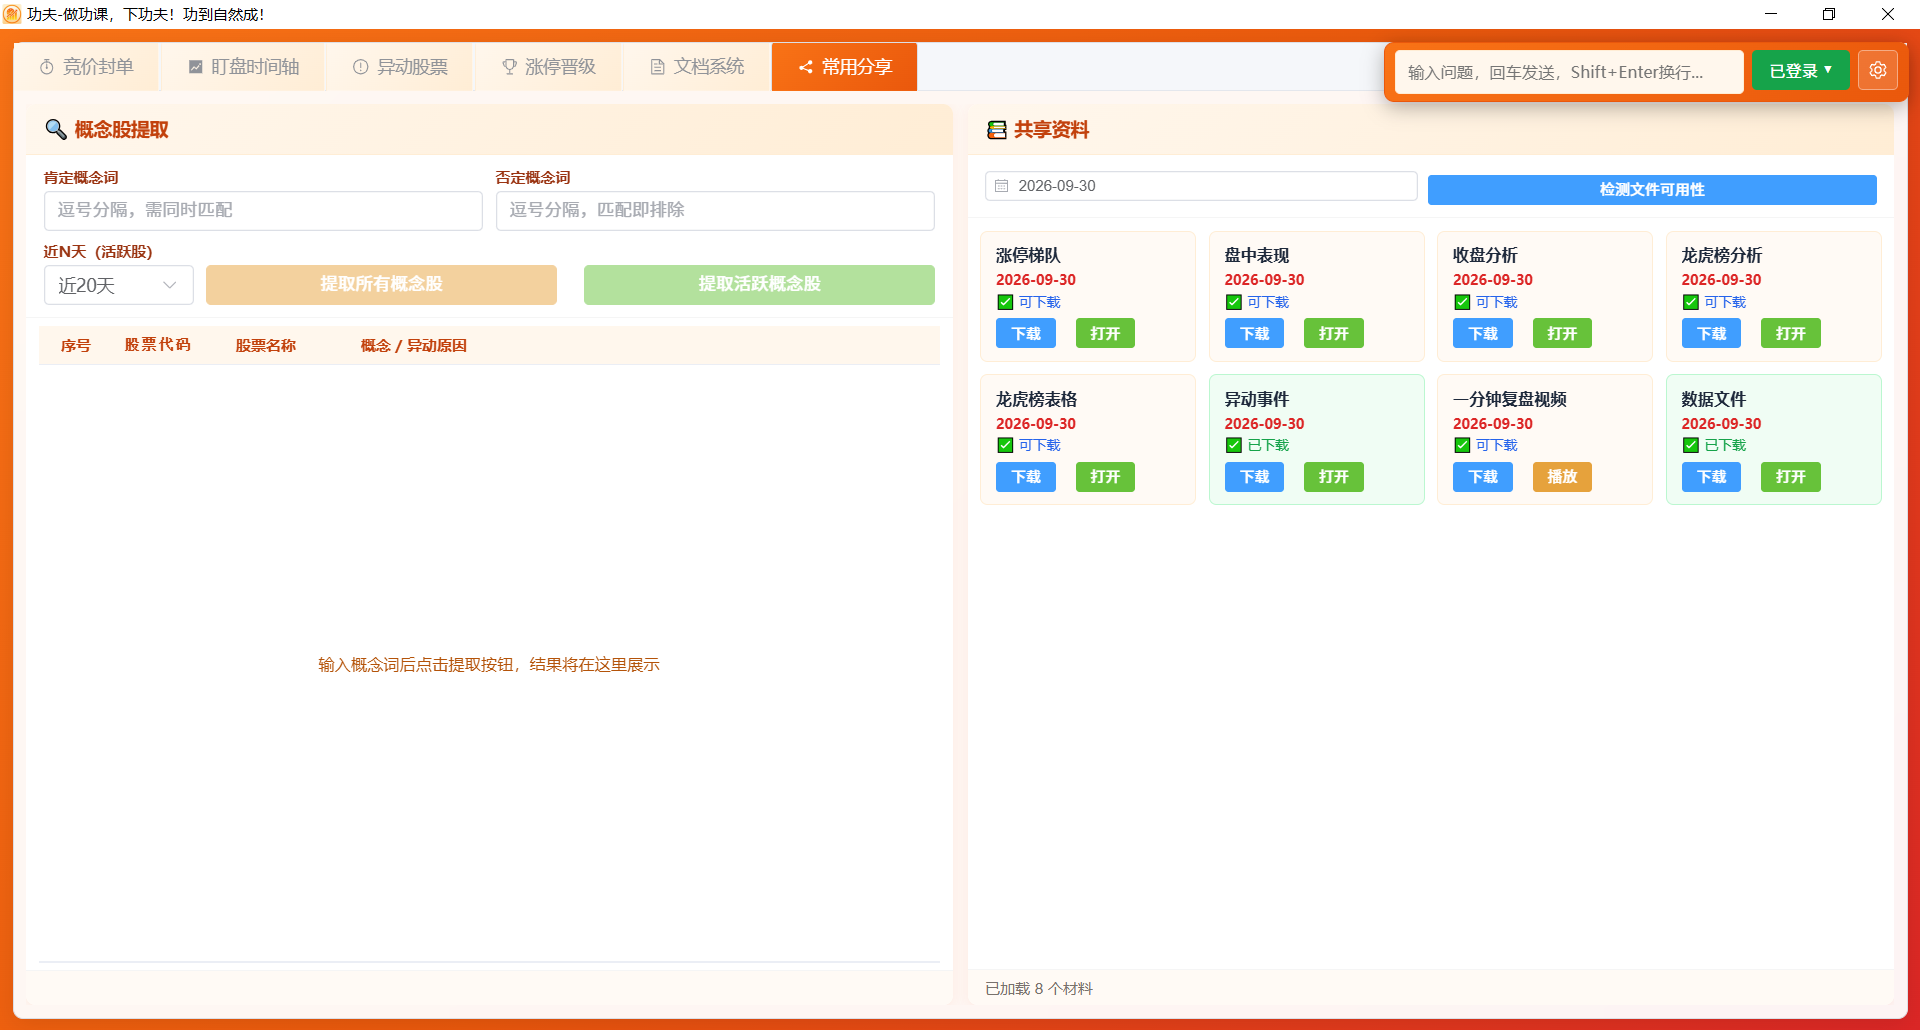The image size is (1920, 1030).
Task: Click the stacked books icon beside 共享资料
Action: point(997,130)
